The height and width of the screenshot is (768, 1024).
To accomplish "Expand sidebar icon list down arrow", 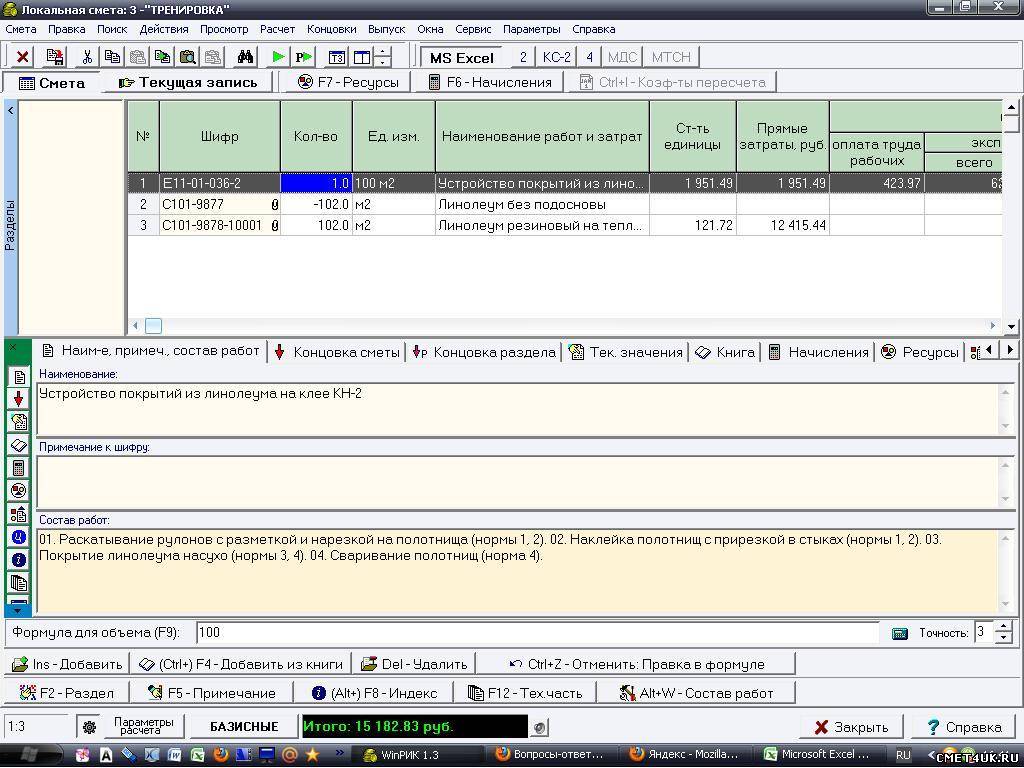I will tap(18, 611).
